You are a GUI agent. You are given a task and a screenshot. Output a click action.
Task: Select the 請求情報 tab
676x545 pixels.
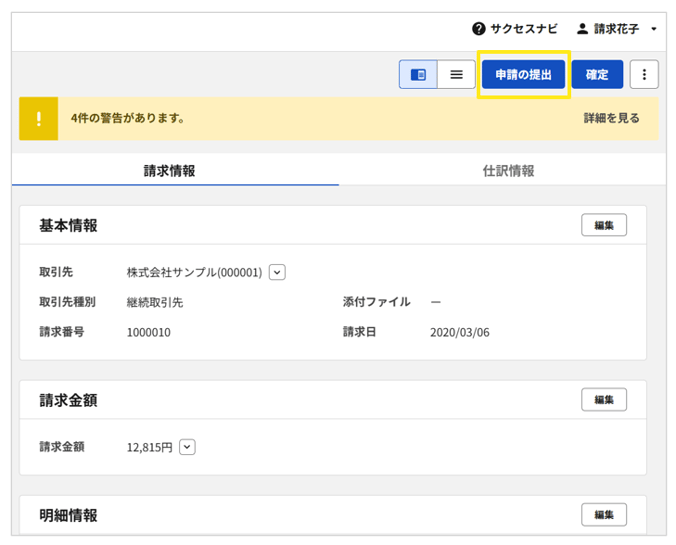[169, 171]
